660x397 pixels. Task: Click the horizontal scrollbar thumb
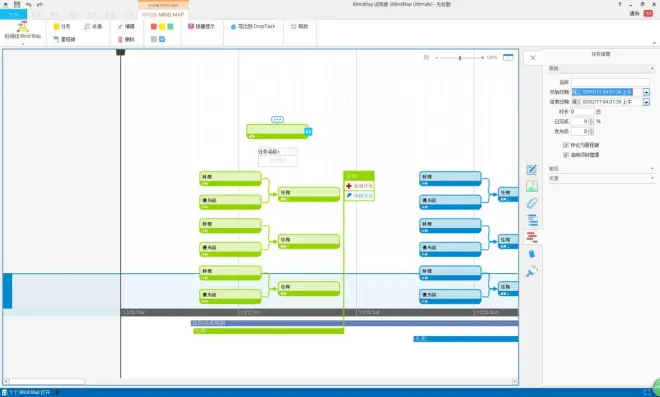[x=47, y=381]
